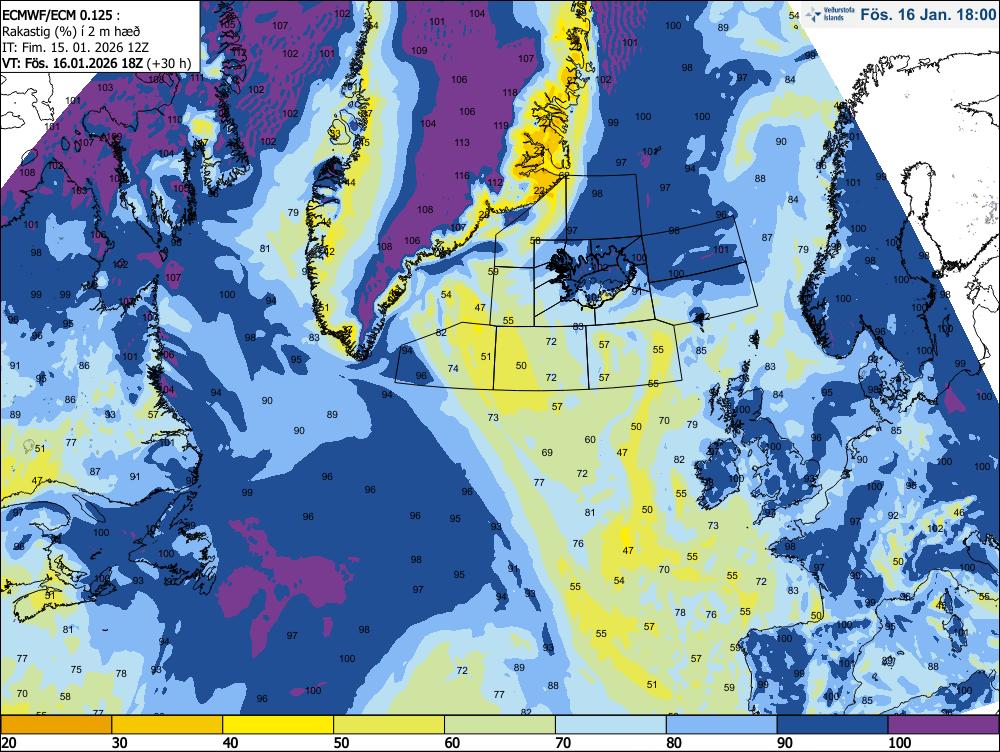Click the 'ECMWF/ECM 0.125 :' model title

60,15
